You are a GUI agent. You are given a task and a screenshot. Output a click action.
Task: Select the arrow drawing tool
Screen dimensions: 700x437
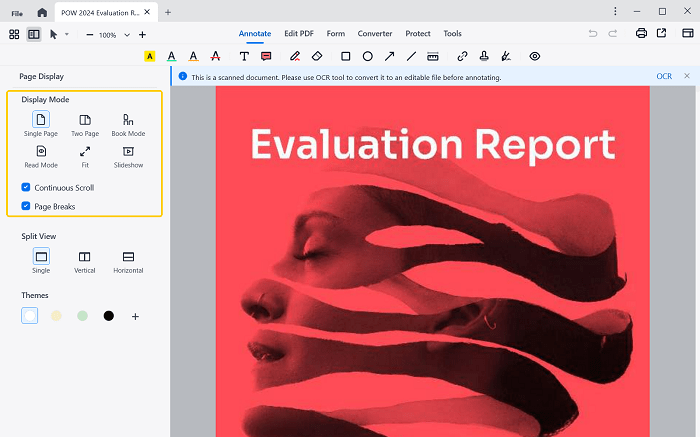[x=389, y=57]
